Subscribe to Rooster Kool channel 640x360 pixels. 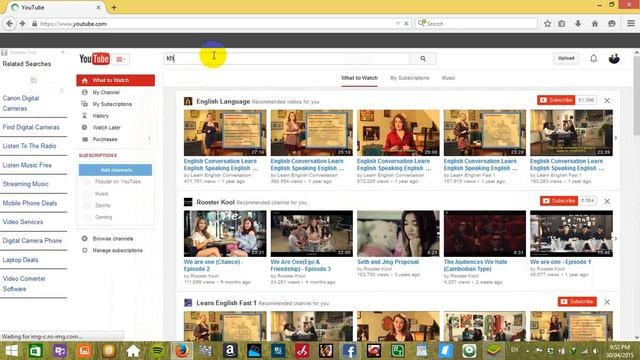(559, 201)
